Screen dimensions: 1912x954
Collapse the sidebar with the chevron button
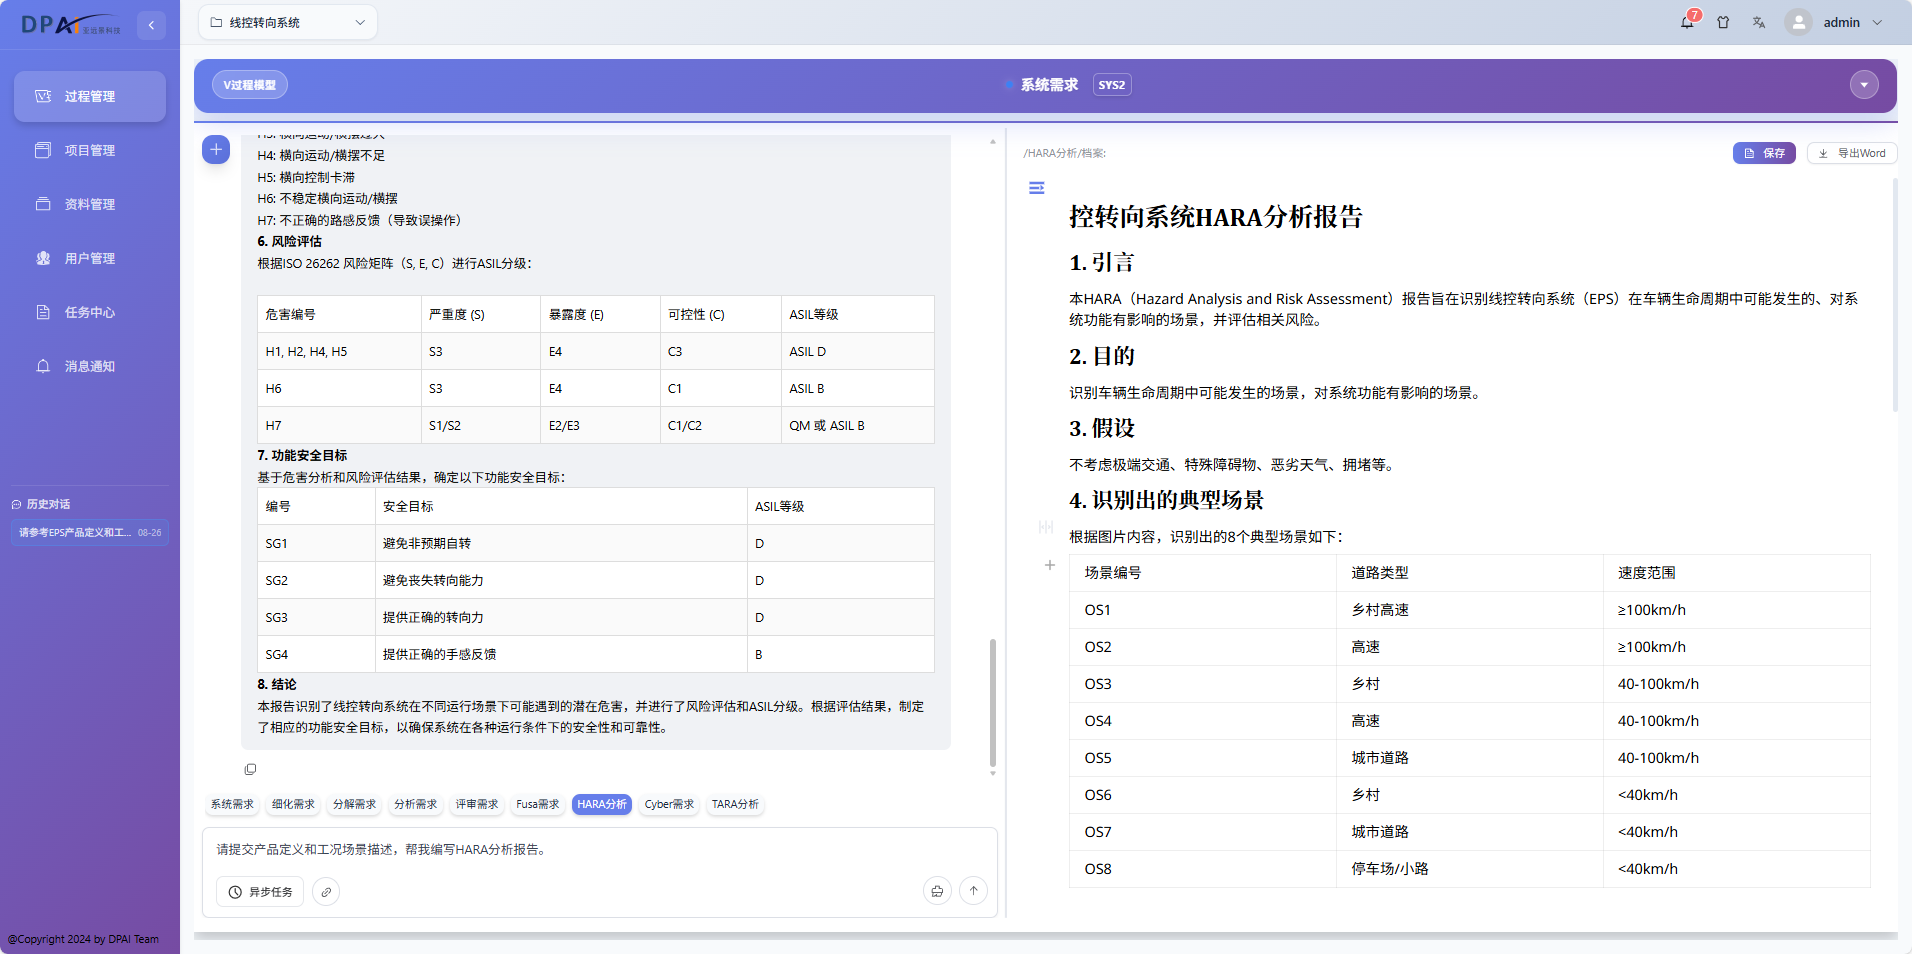[151, 25]
